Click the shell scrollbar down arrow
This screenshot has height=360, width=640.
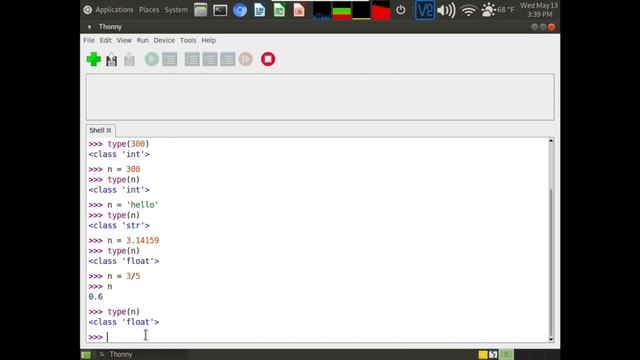(551, 339)
